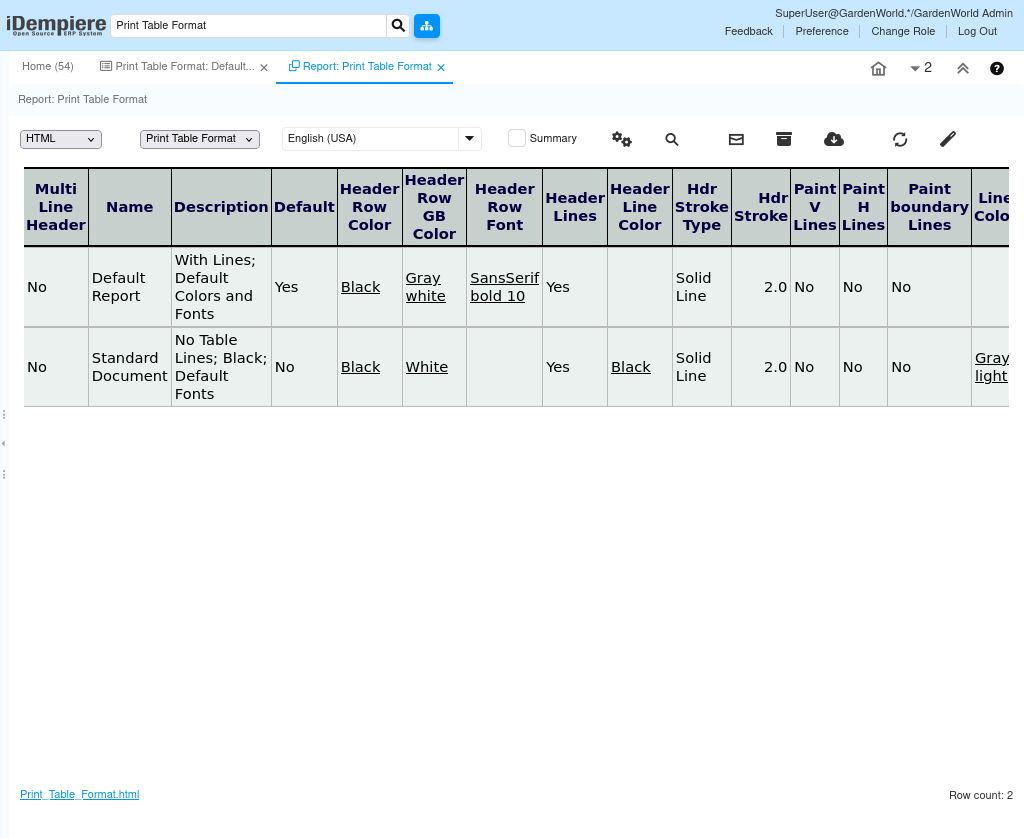1024x838 pixels.
Task: Click the Paint boundary Lines column header
Action: (x=929, y=207)
